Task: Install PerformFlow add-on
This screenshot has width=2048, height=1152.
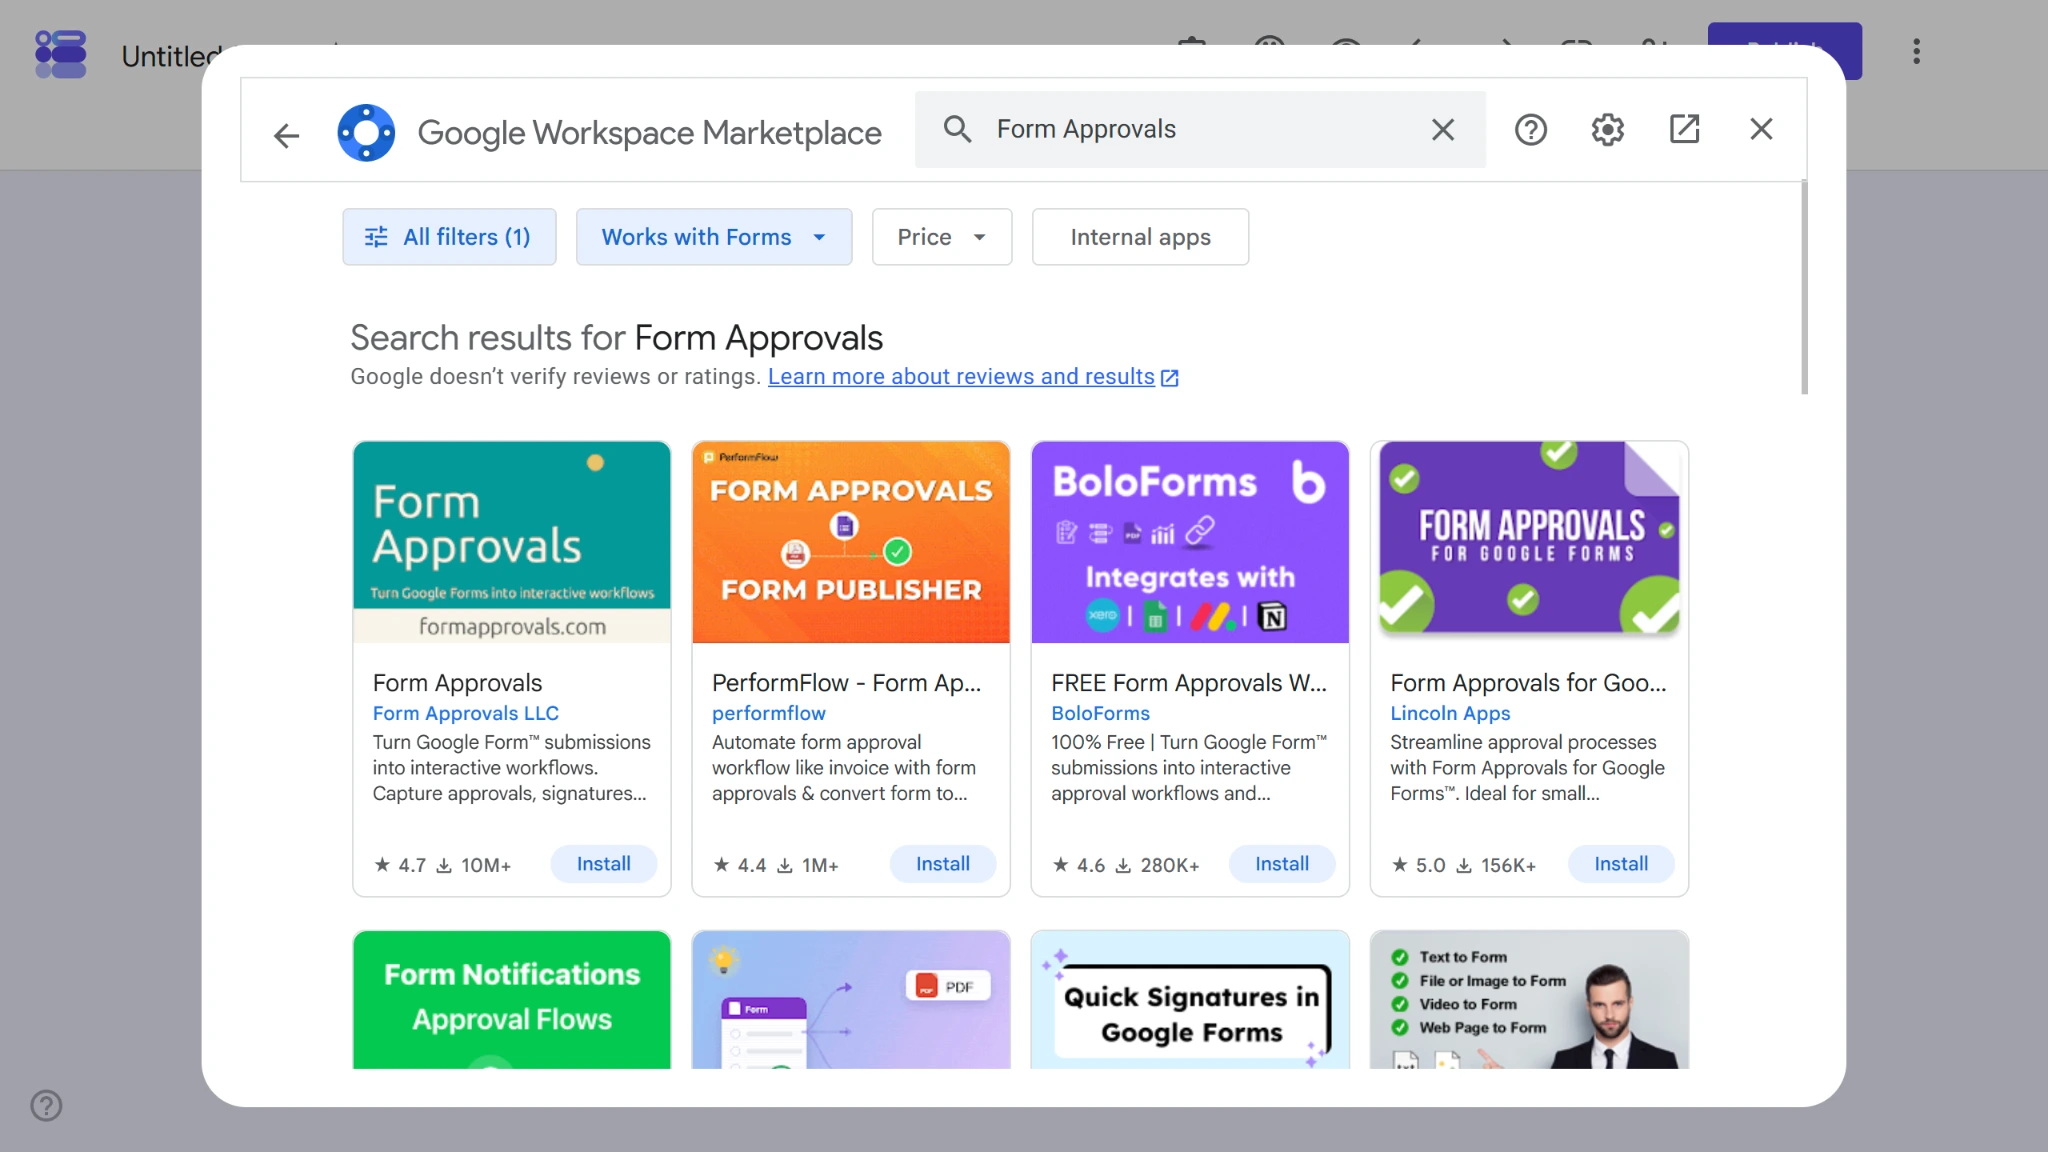Action: [x=942, y=864]
